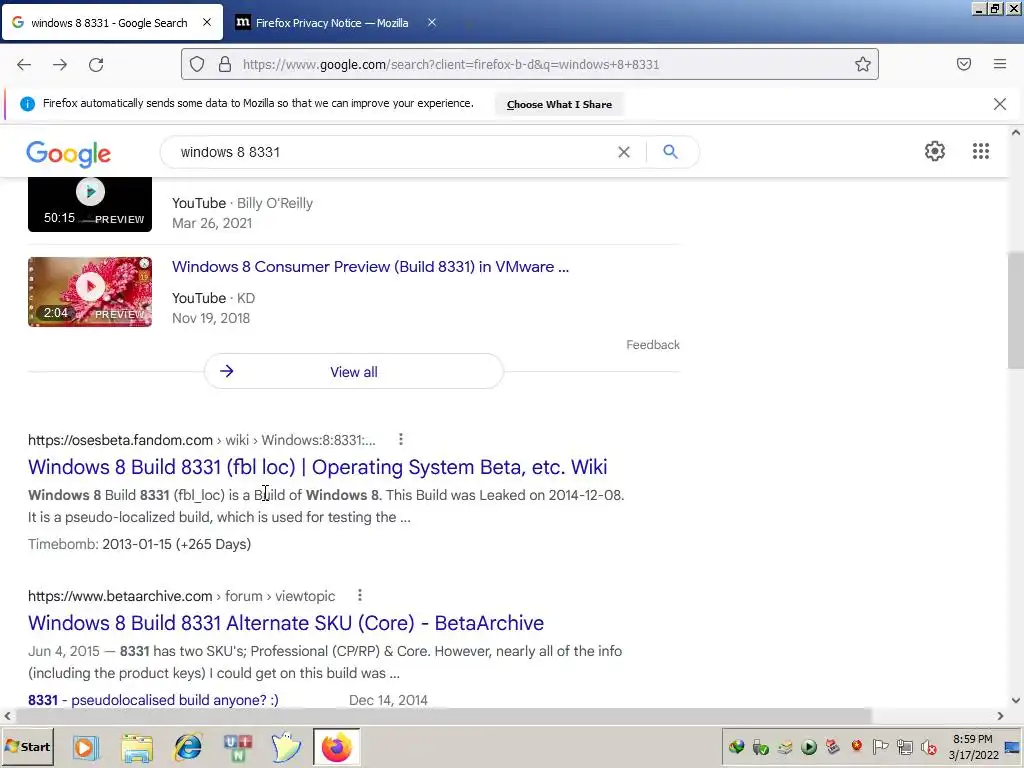Open Choose What I Share settings
Image resolution: width=1024 pixels, height=768 pixels.
pyautogui.click(x=559, y=104)
